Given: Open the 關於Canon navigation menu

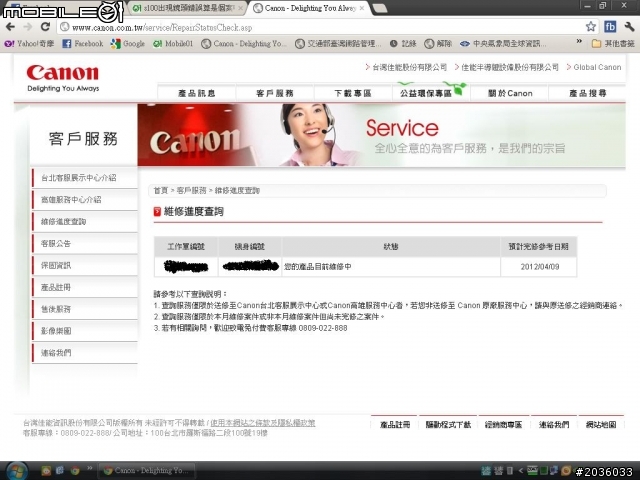Looking at the screenshot, I should pos(510,93).
